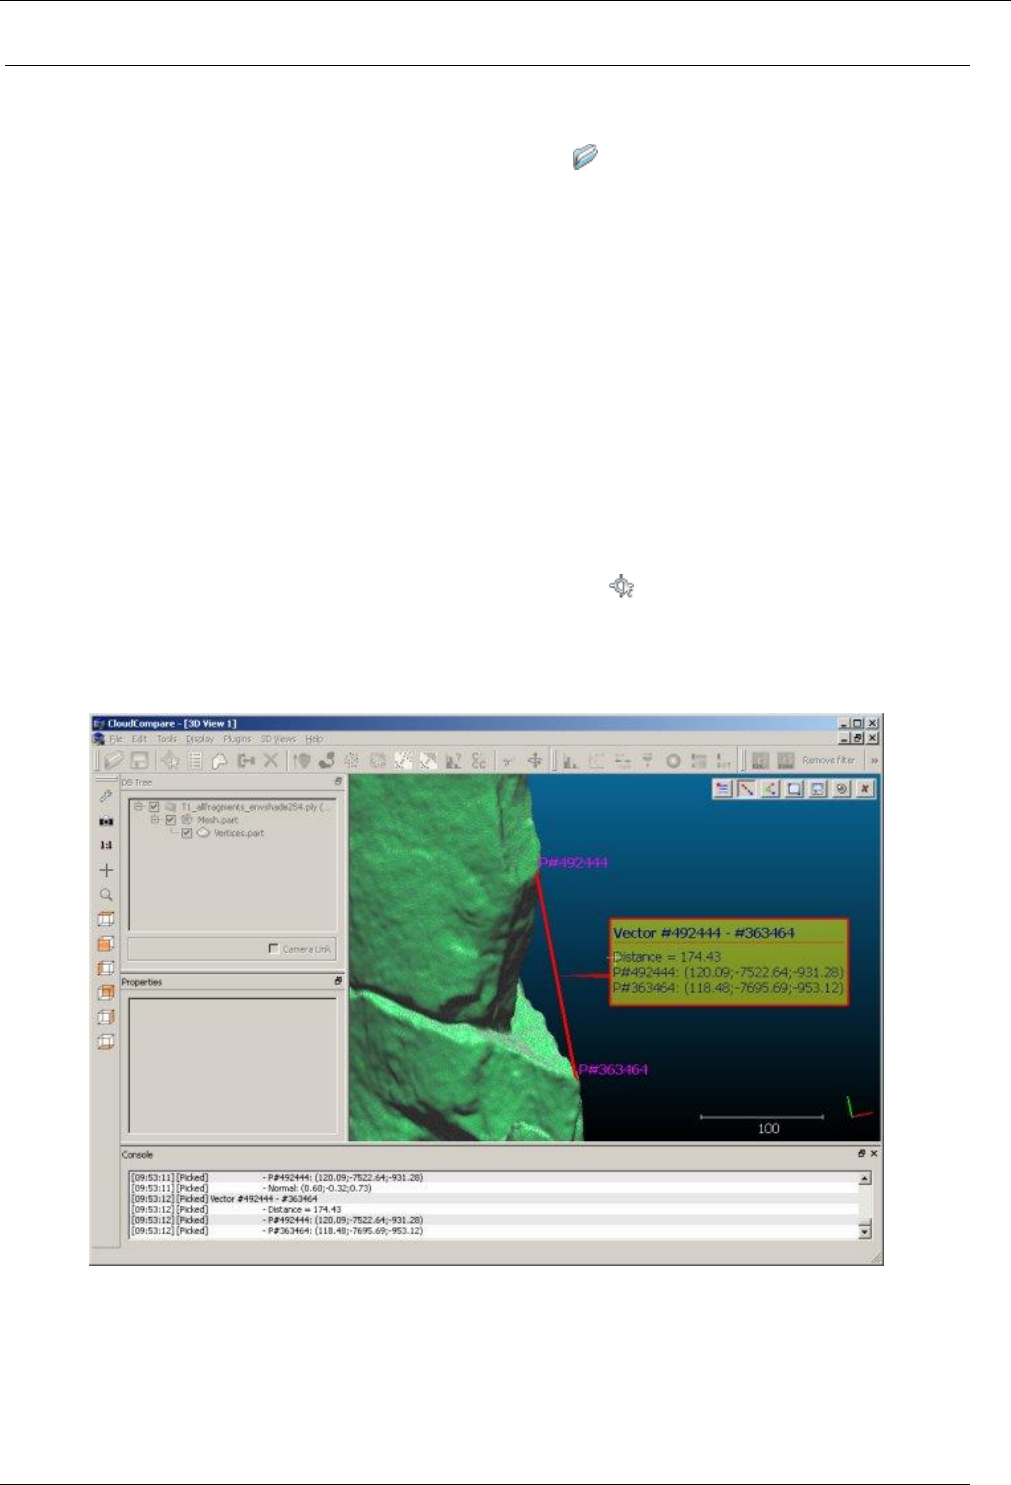Set right view cube icon

tap(106, 1017)
